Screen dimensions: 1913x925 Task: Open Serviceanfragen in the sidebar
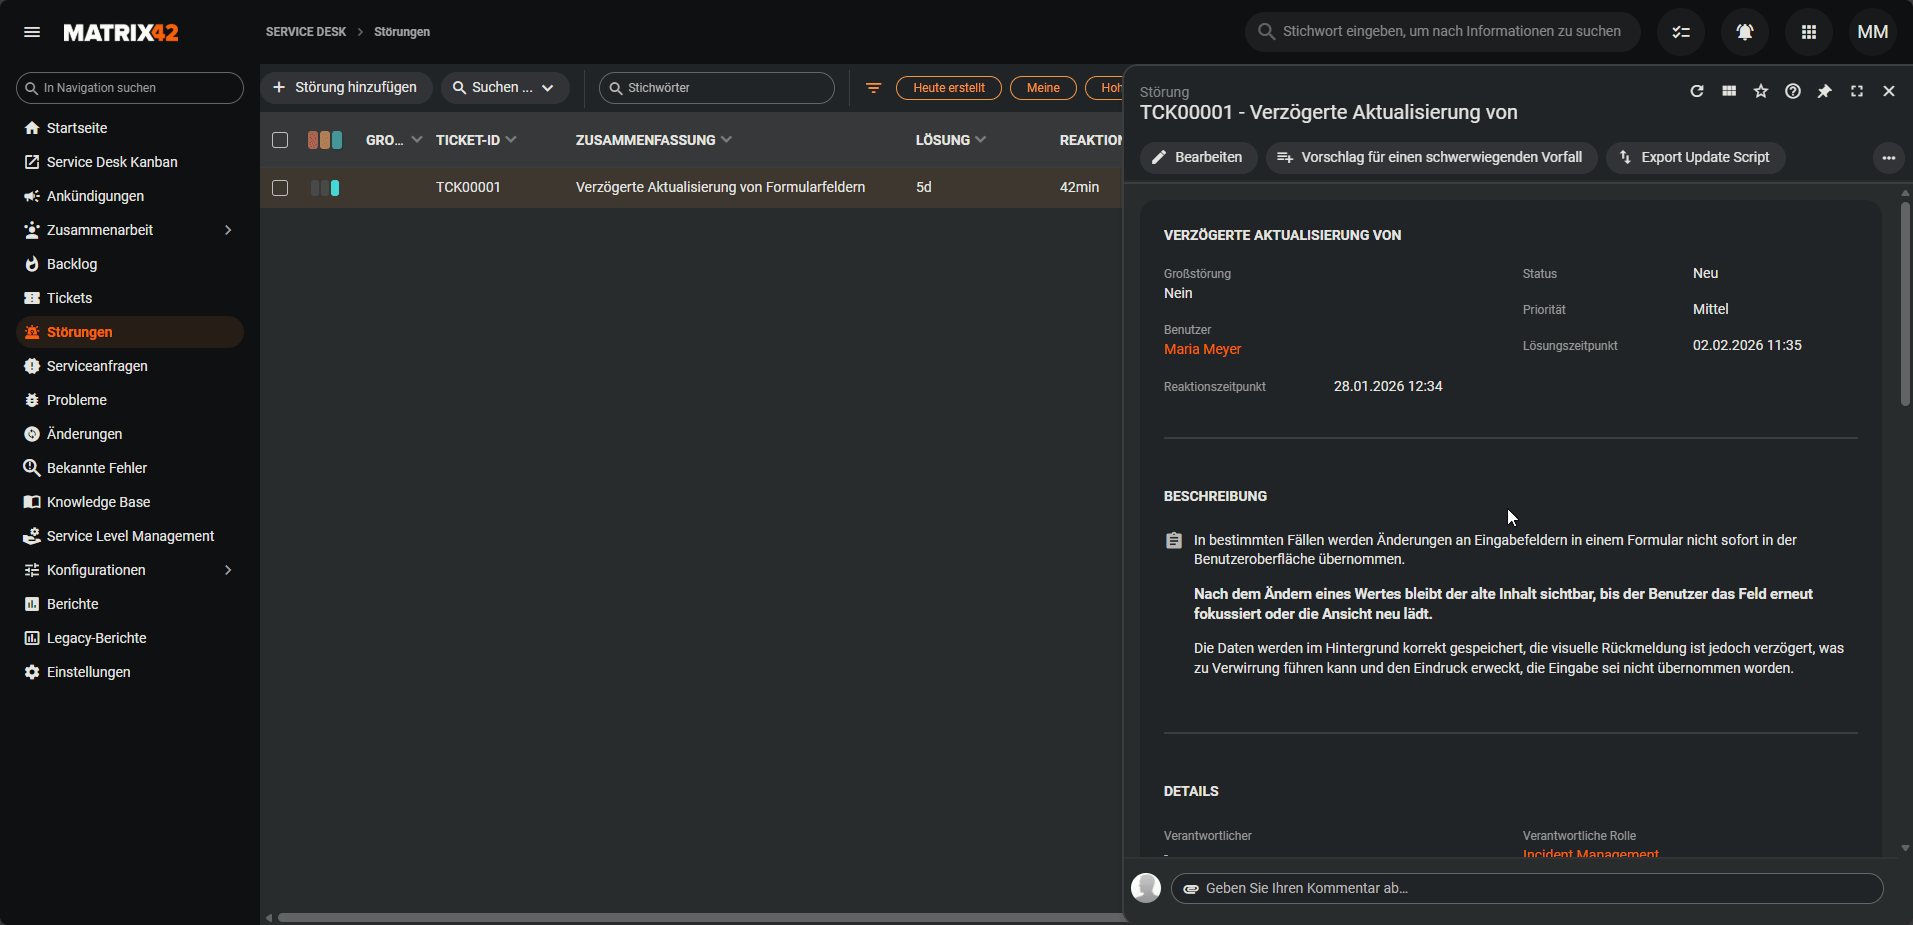pyautogui.click(x=97, y=366)
